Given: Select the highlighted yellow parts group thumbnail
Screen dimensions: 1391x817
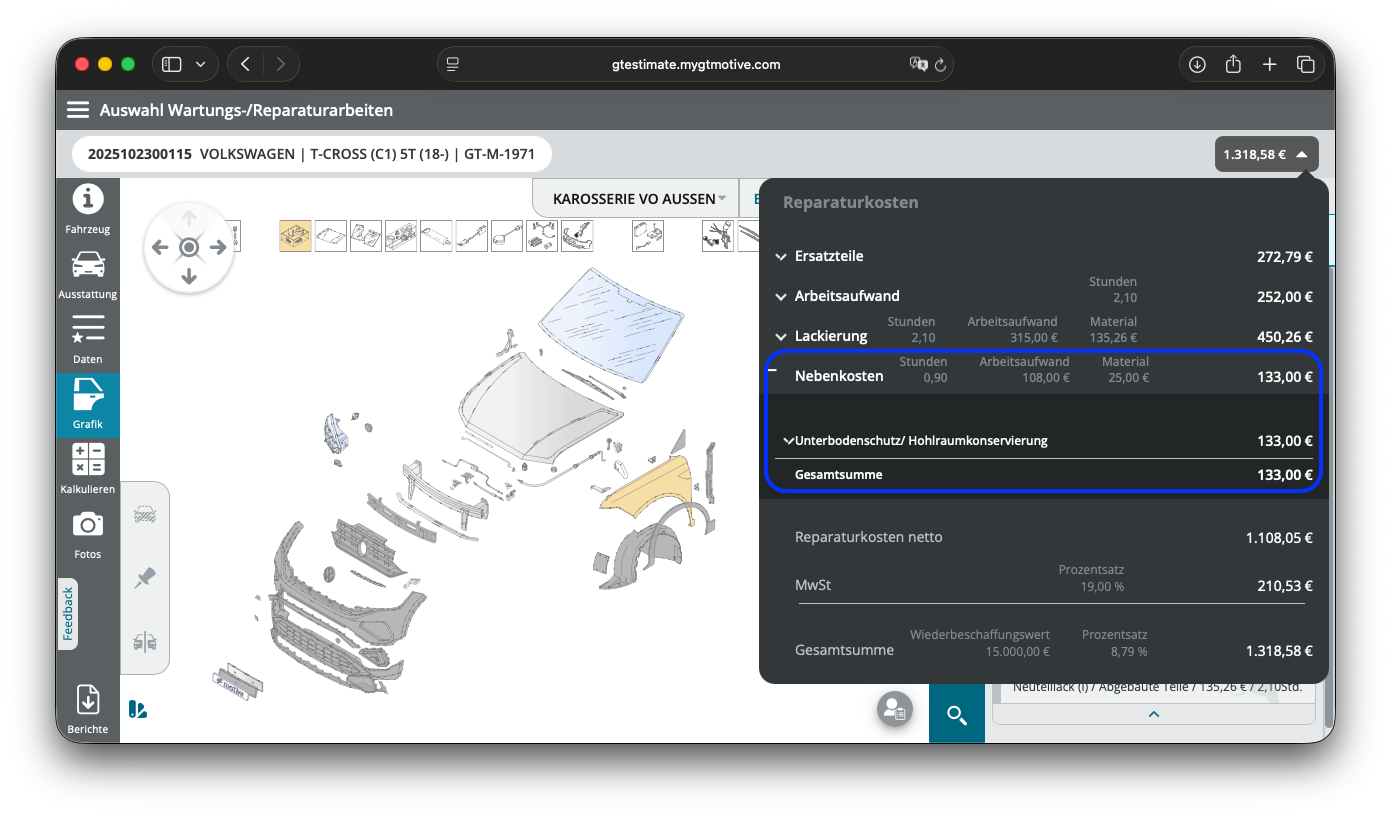Looking at the screenshot, I should click(295, 236).
